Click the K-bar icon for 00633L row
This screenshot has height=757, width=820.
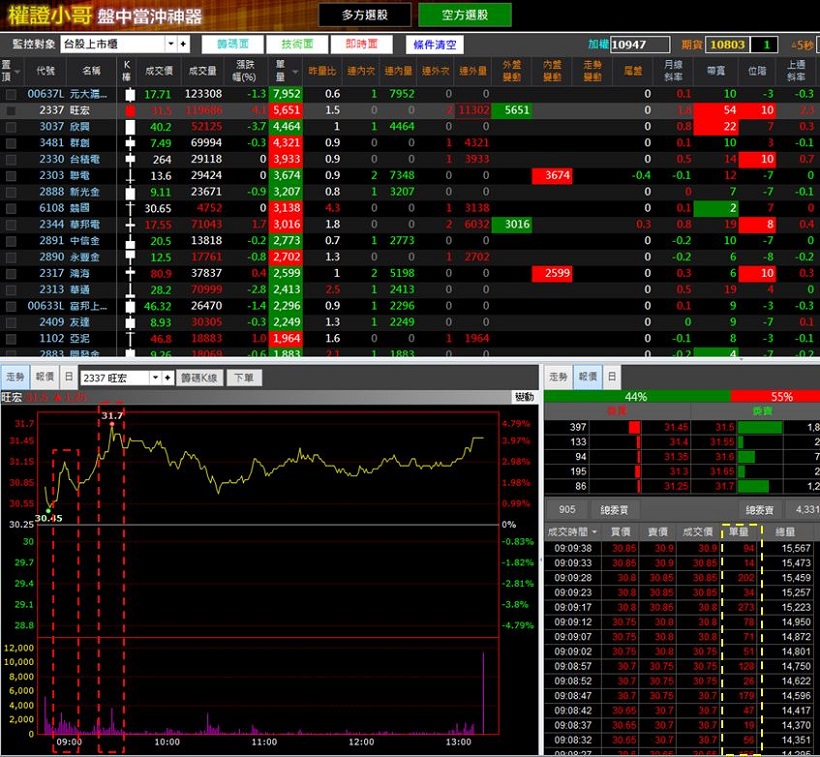130,306
